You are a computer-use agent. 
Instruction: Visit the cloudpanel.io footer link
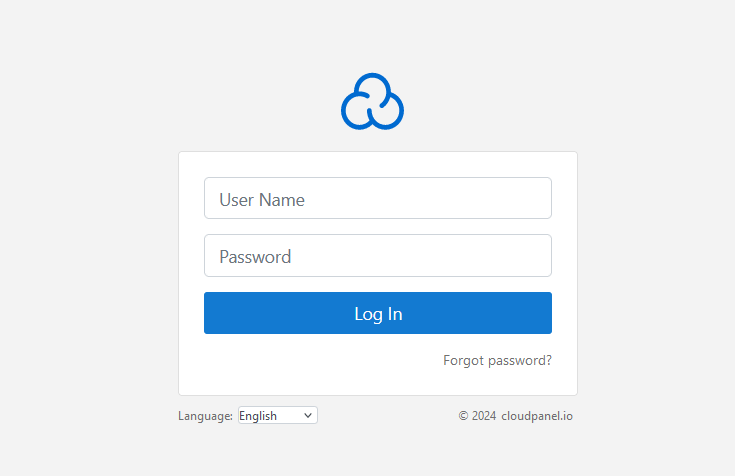pyautogui.click(x=537, y=416)
